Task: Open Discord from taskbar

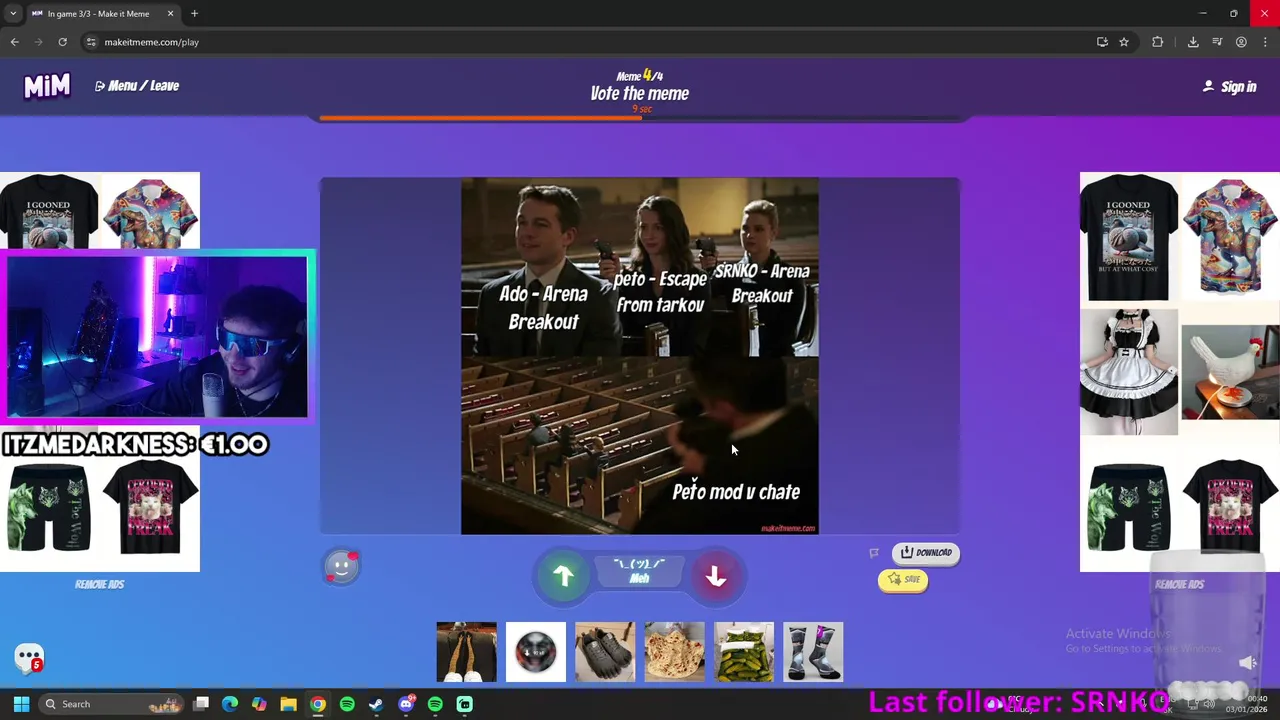Action: pyautogui.click(x=405, y=704)
